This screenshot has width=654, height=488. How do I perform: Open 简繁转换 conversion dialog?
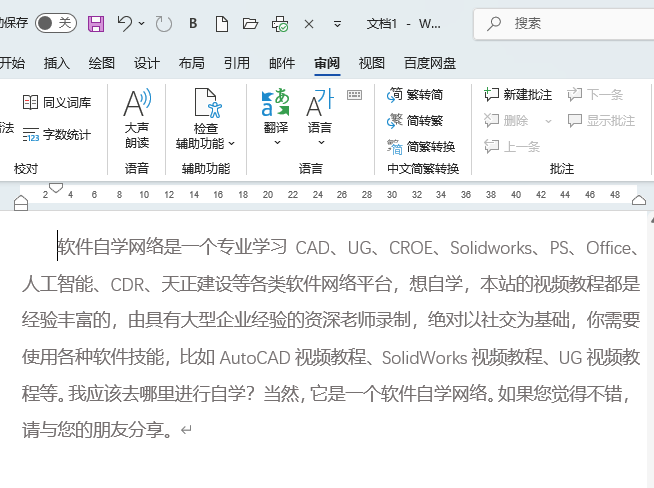pyautogui.click(x=421, y=146)
